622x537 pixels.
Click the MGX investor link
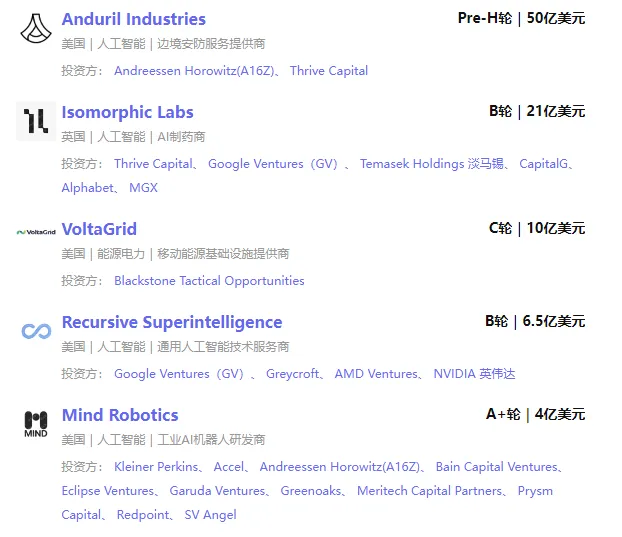(x=144, y=188)
